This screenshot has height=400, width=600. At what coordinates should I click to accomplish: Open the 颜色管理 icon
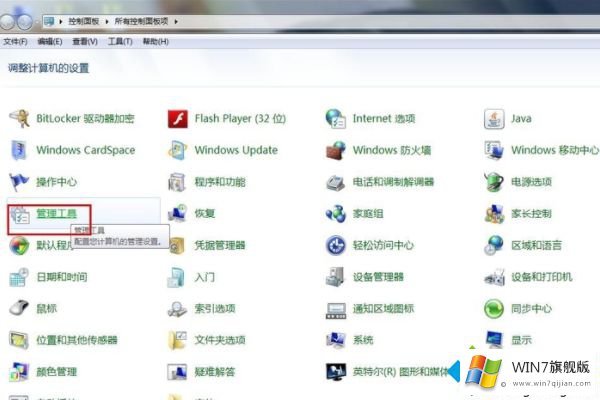pyautogui.click(x=19, y=372)
